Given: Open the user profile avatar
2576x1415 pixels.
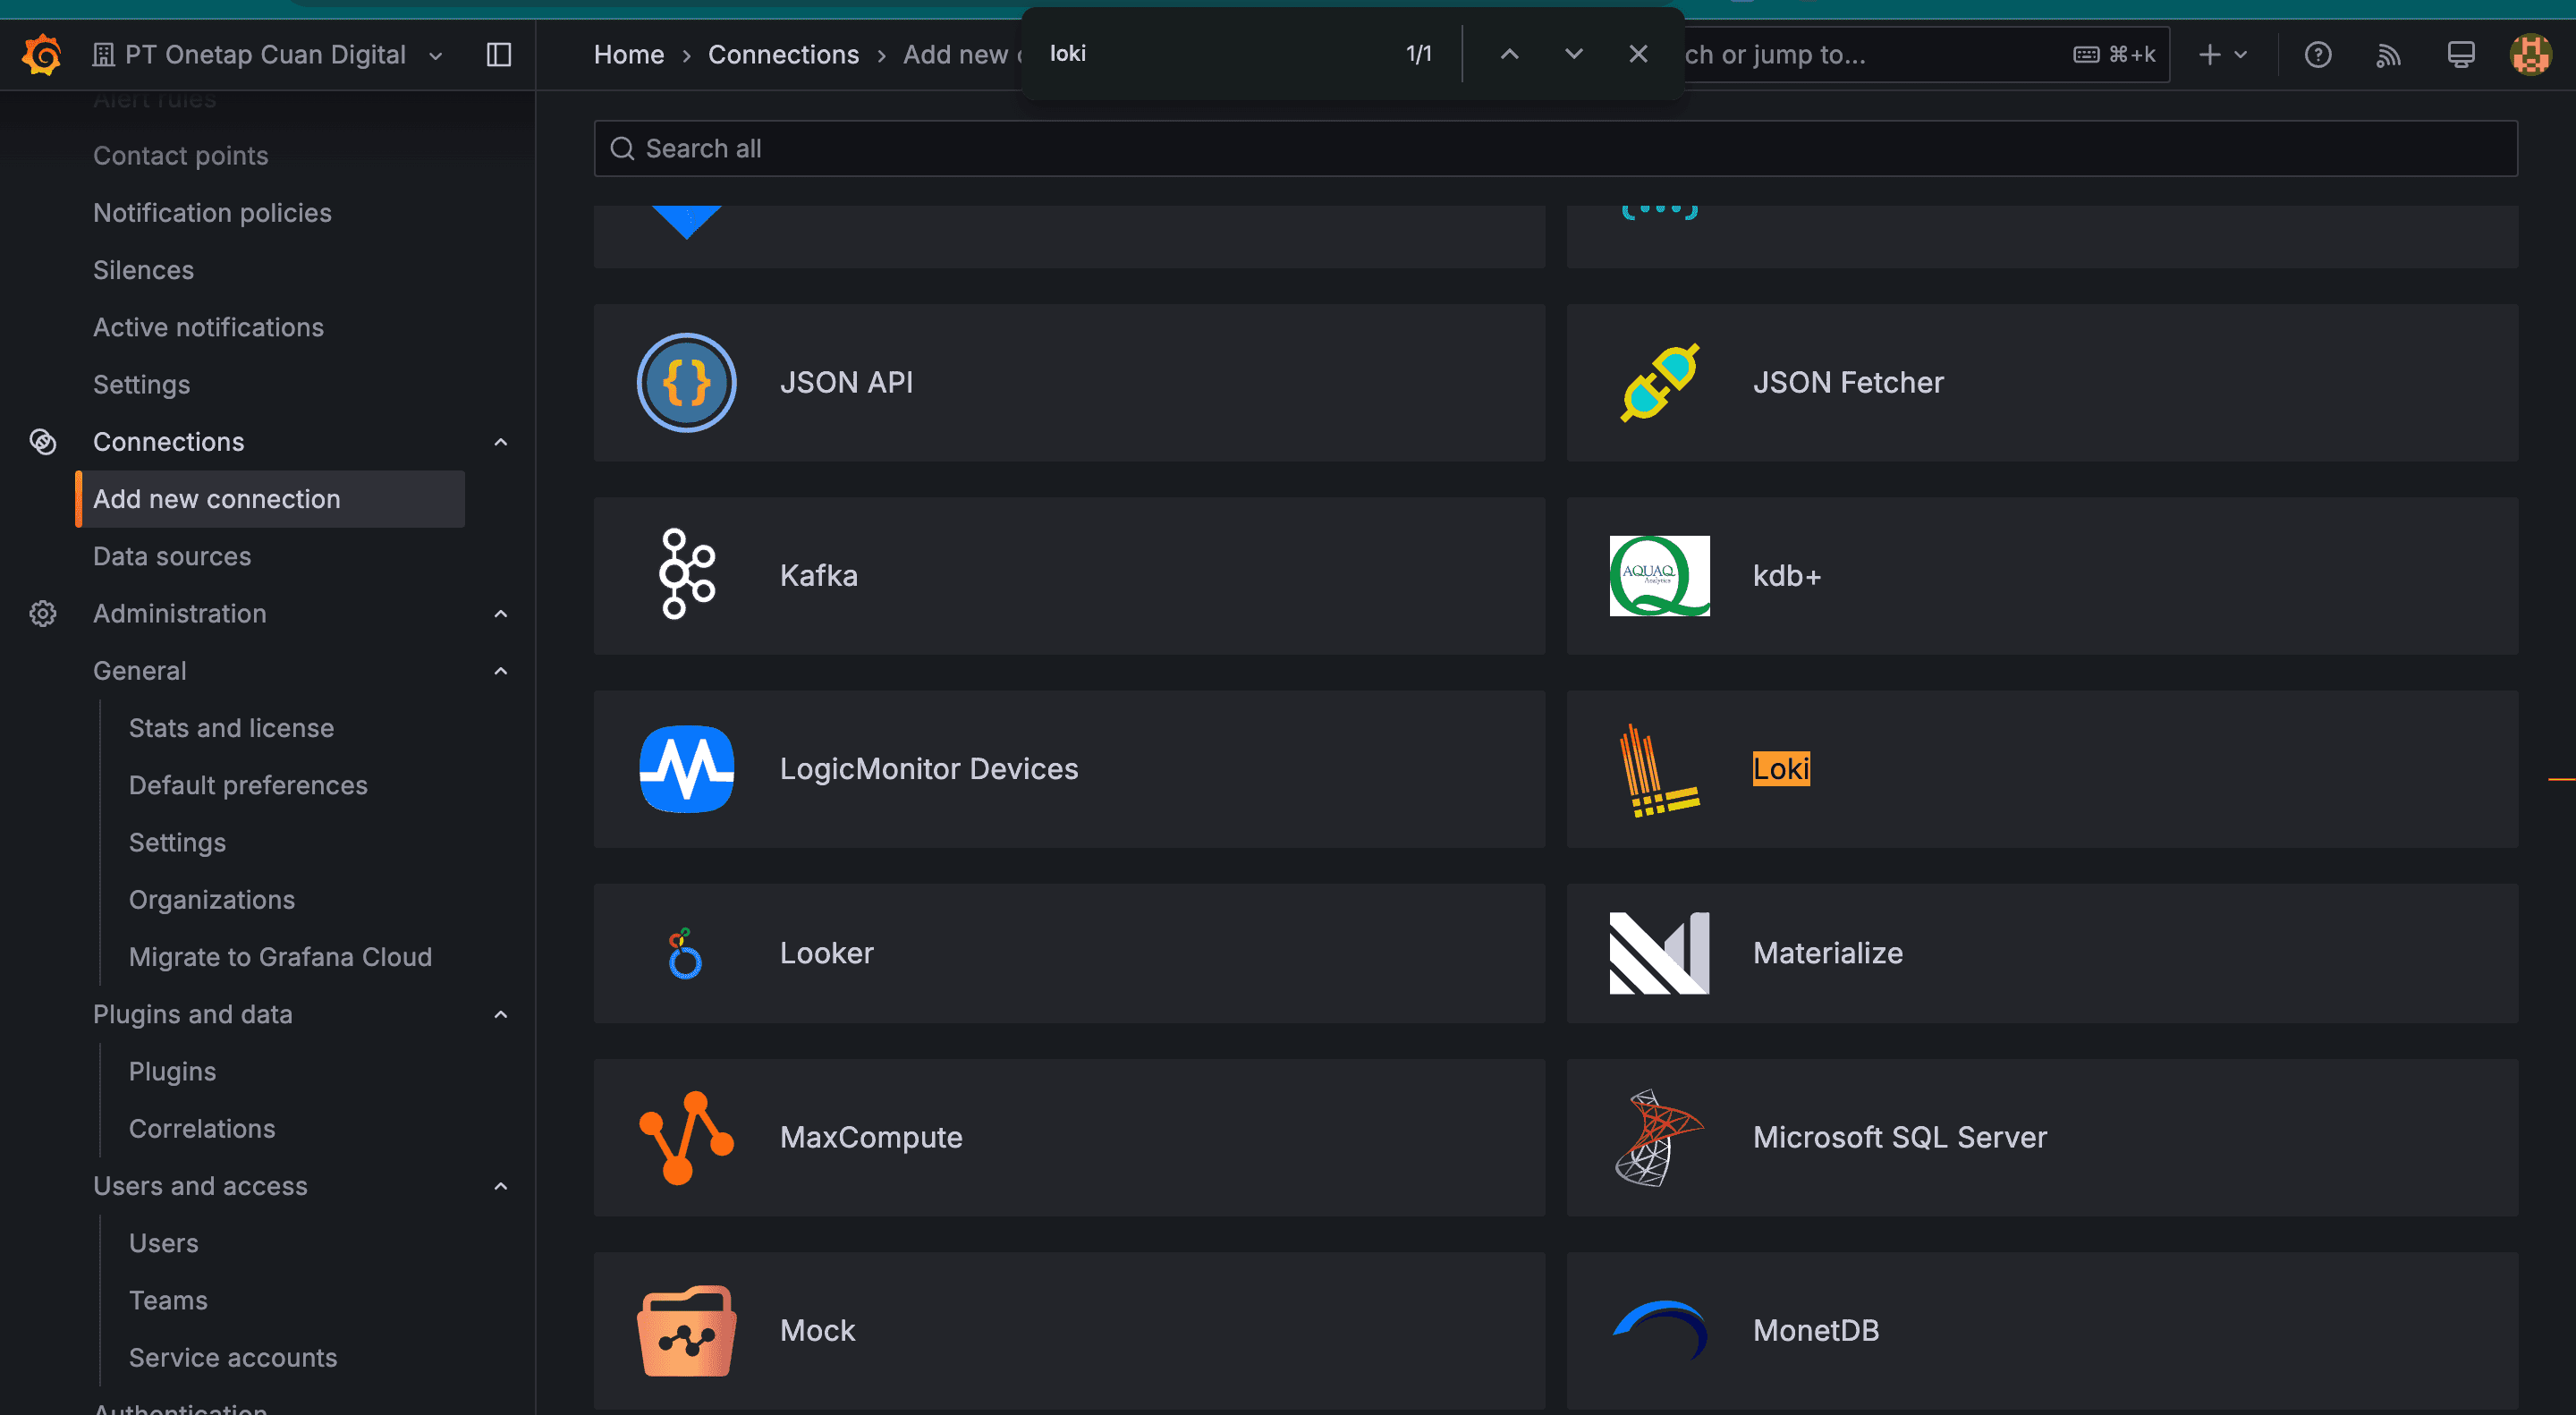Looking at the screenshot, I should (2531, 54).
